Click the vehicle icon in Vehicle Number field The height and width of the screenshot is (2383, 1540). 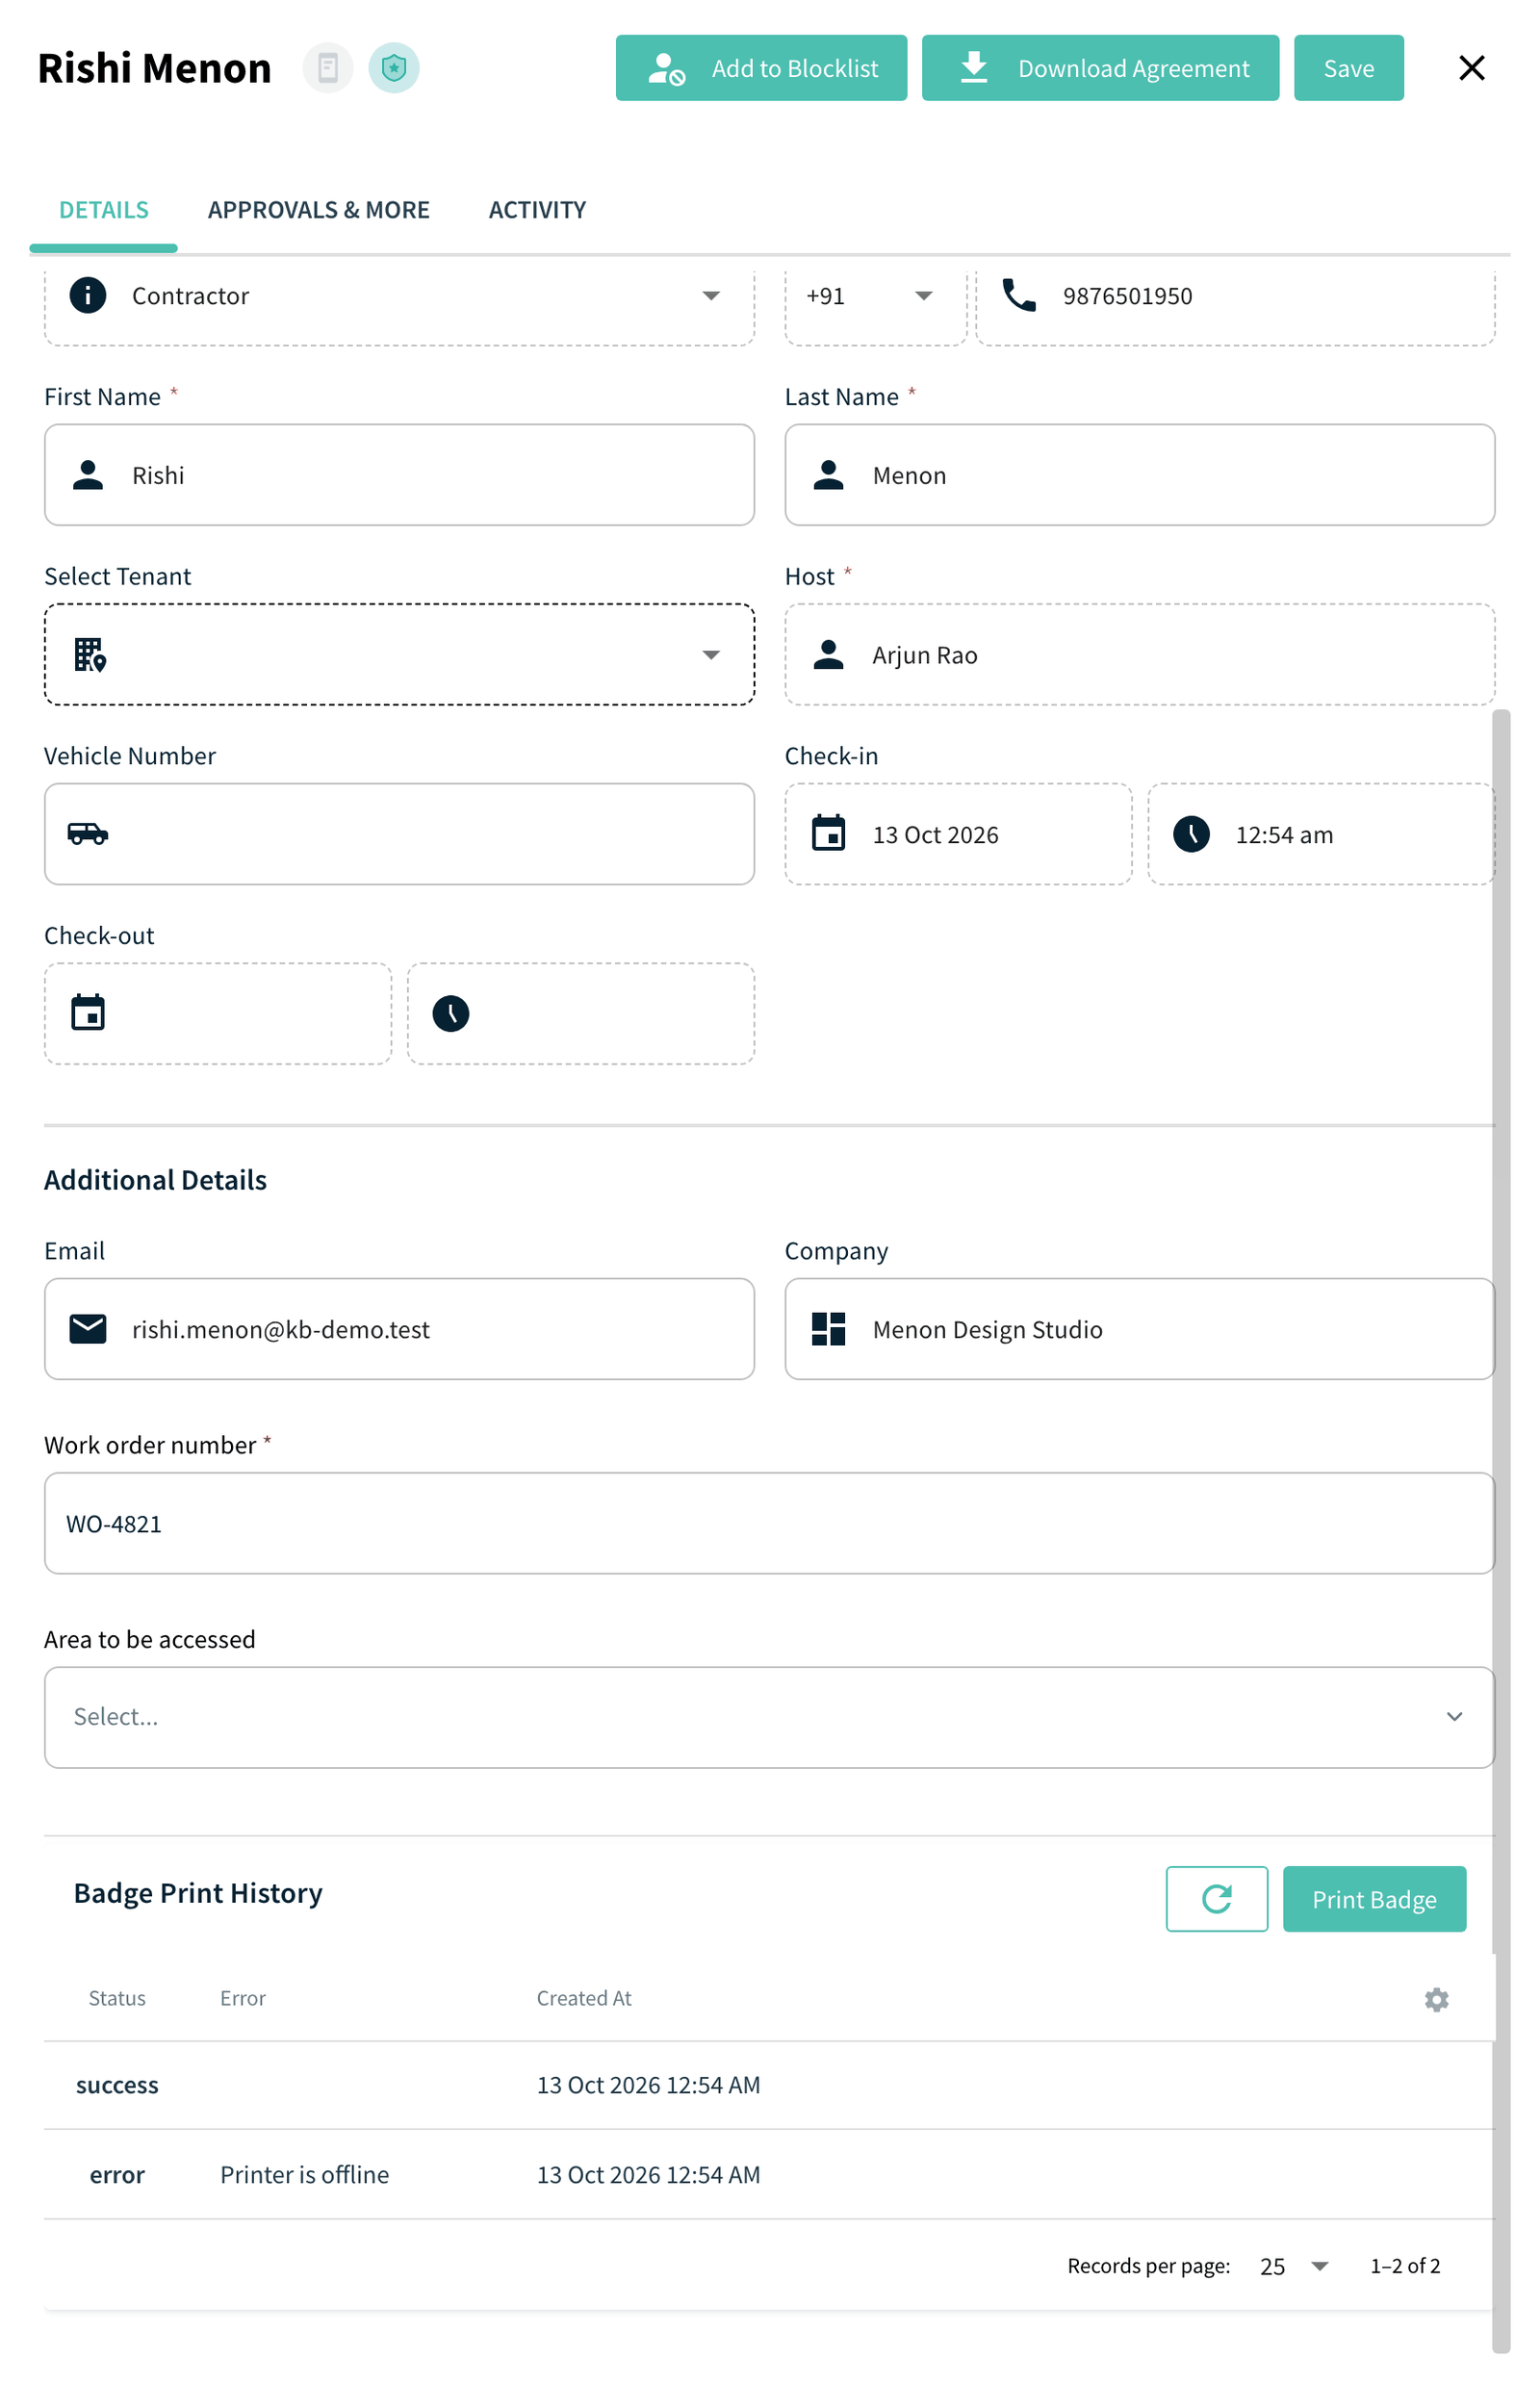88,834
